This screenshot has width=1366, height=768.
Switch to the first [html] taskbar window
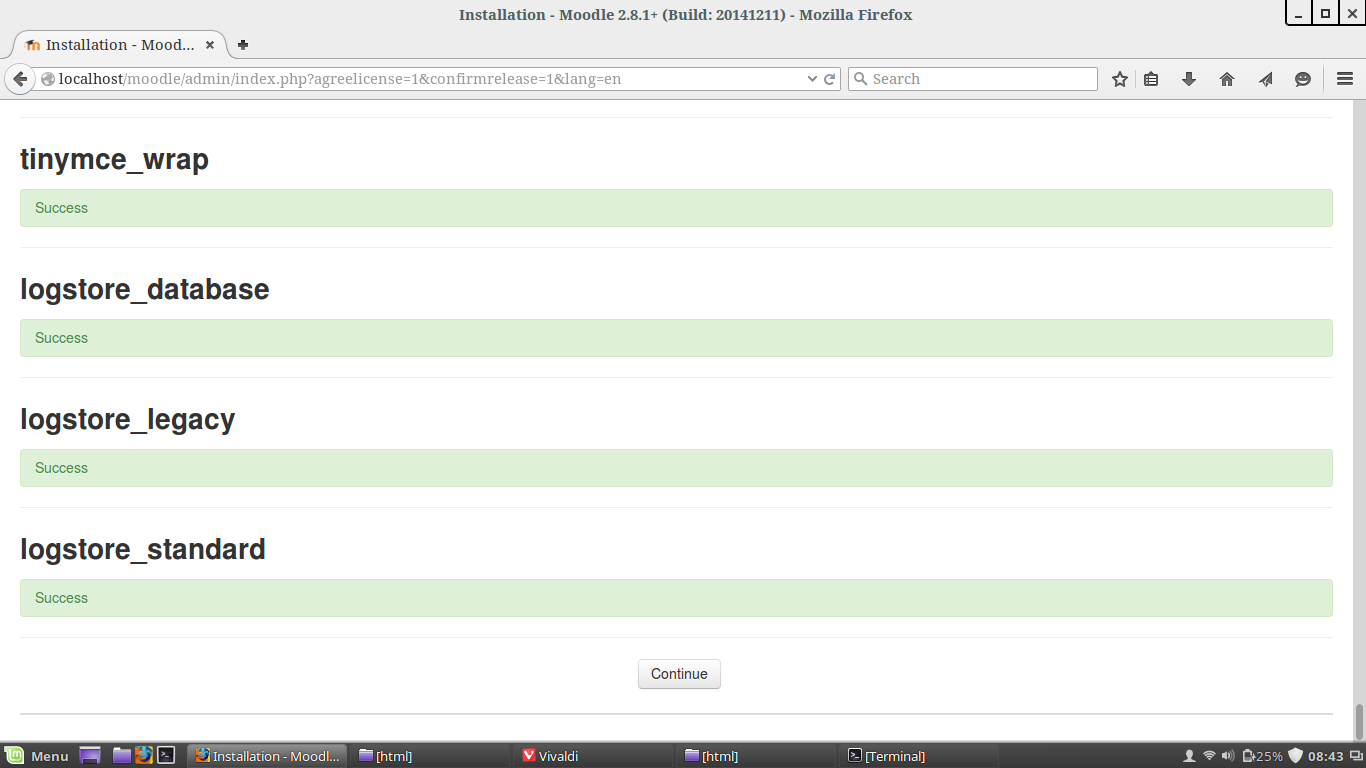pyautogui.click(x=430, y=756)
